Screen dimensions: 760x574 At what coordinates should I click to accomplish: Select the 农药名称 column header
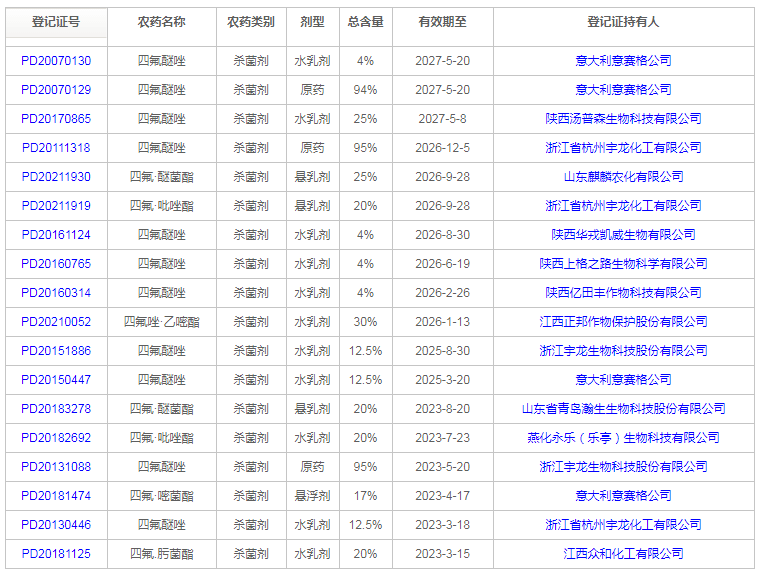[x=161, y=22]
